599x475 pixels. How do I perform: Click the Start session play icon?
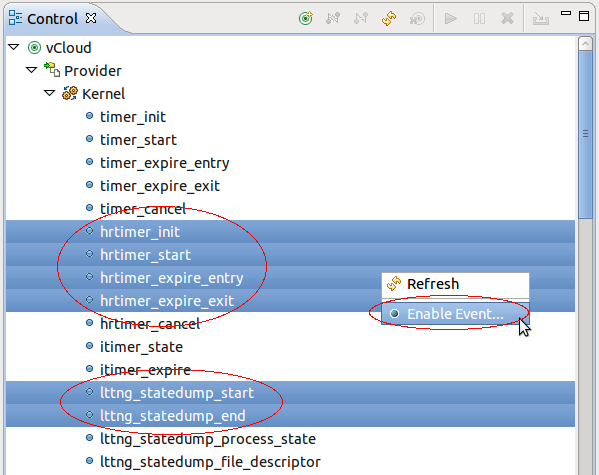pos(451,18)
